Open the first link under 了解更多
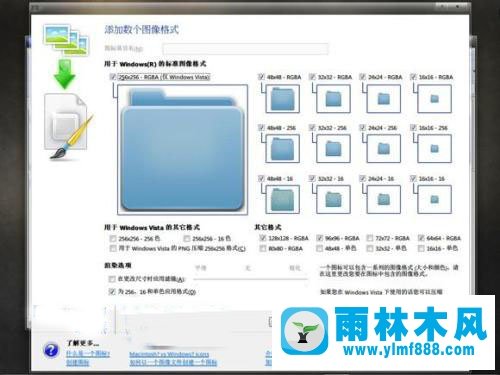Screen dimensions: 500x375 pyautogui.click(x=88, y=354)
